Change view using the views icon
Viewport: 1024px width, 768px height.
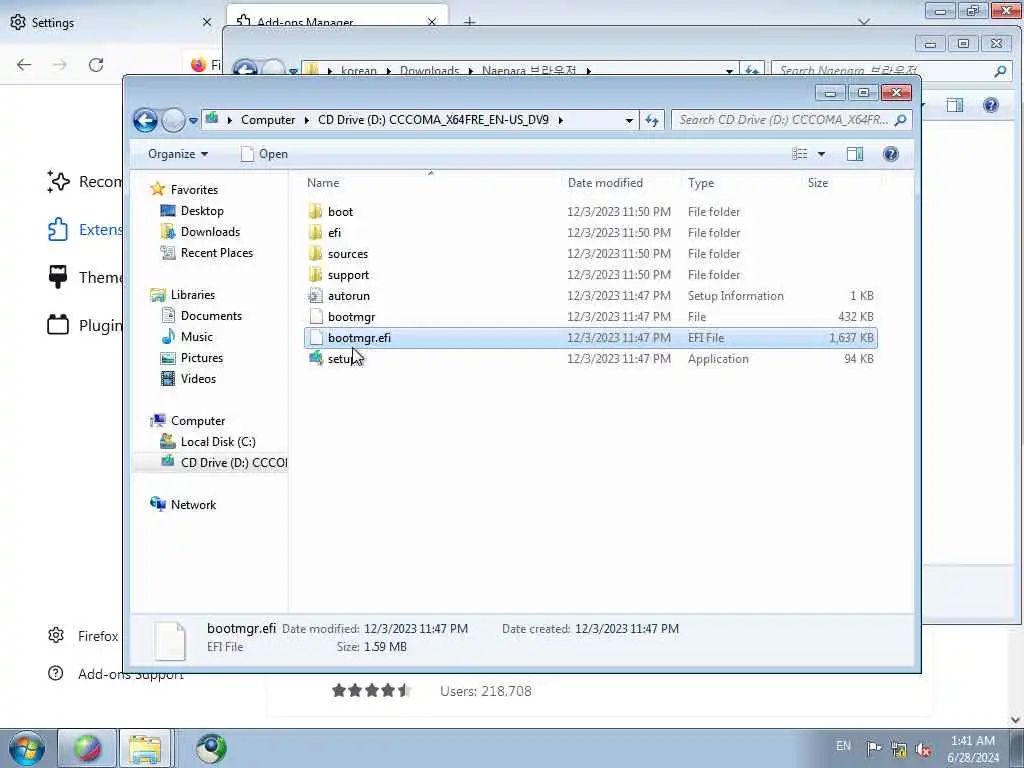pos(800,154)
